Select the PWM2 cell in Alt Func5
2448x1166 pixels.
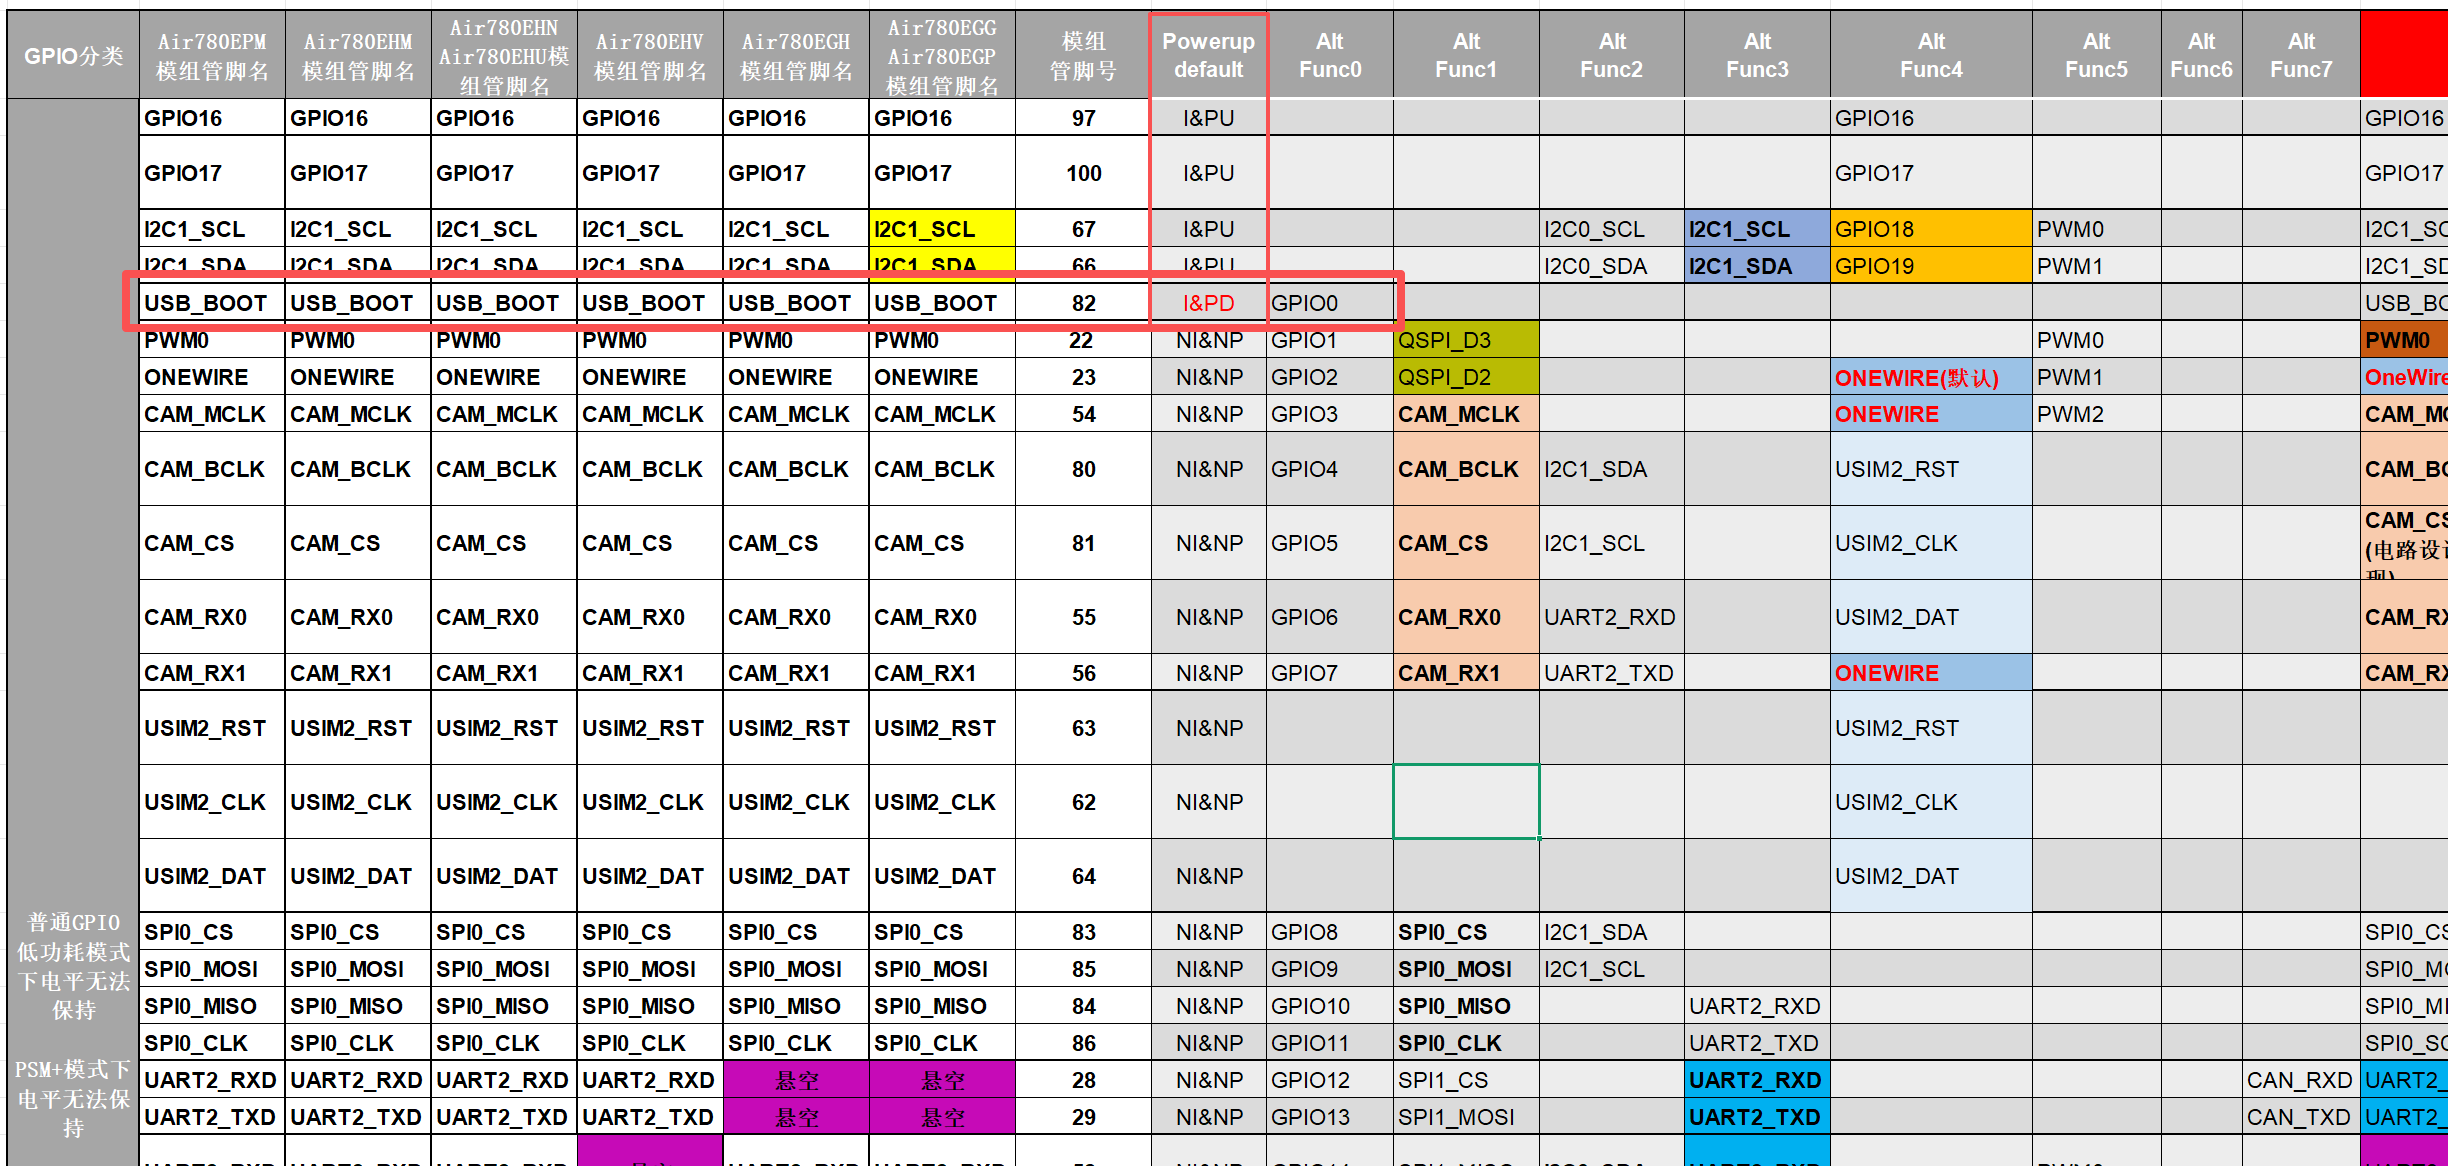tap(2095, 414)
